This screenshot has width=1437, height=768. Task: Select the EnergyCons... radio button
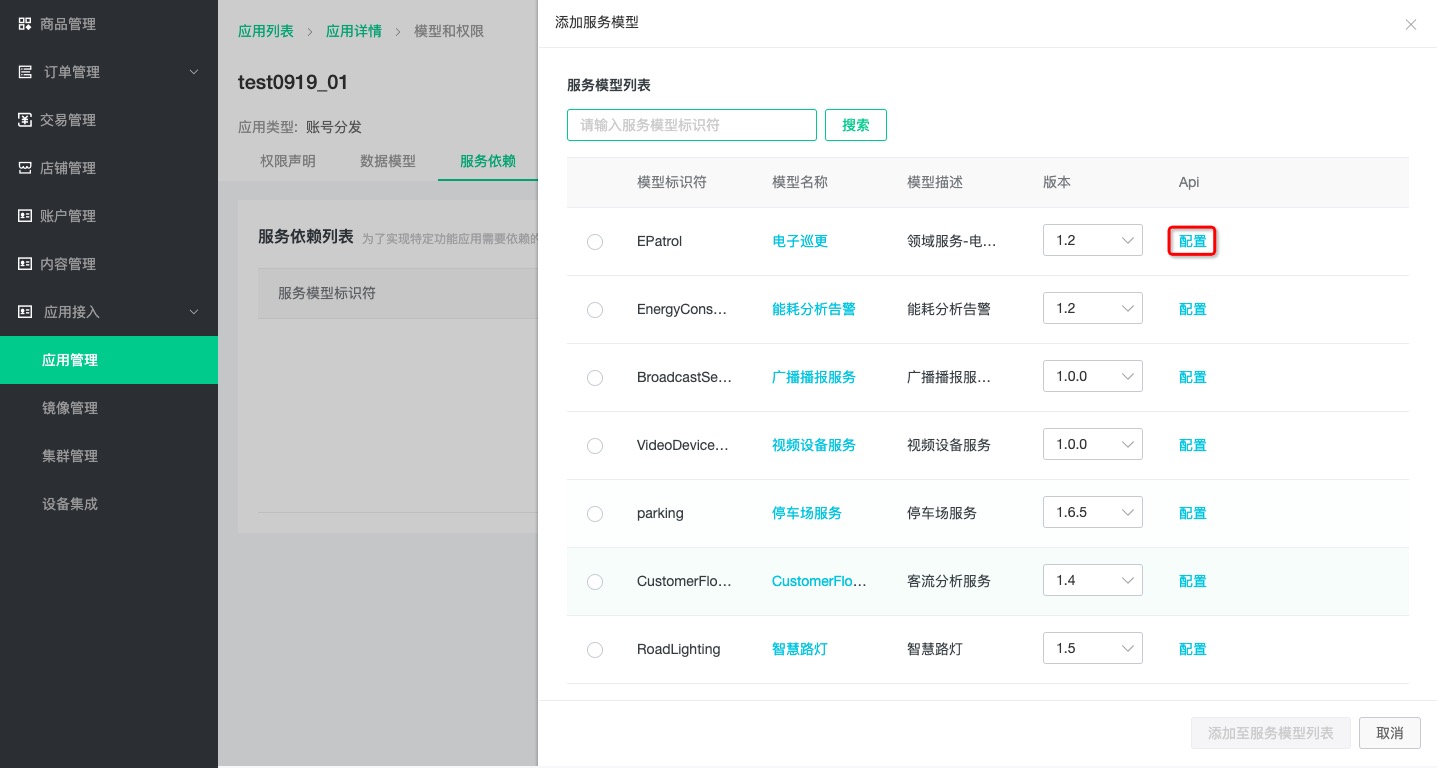point(595,310)
